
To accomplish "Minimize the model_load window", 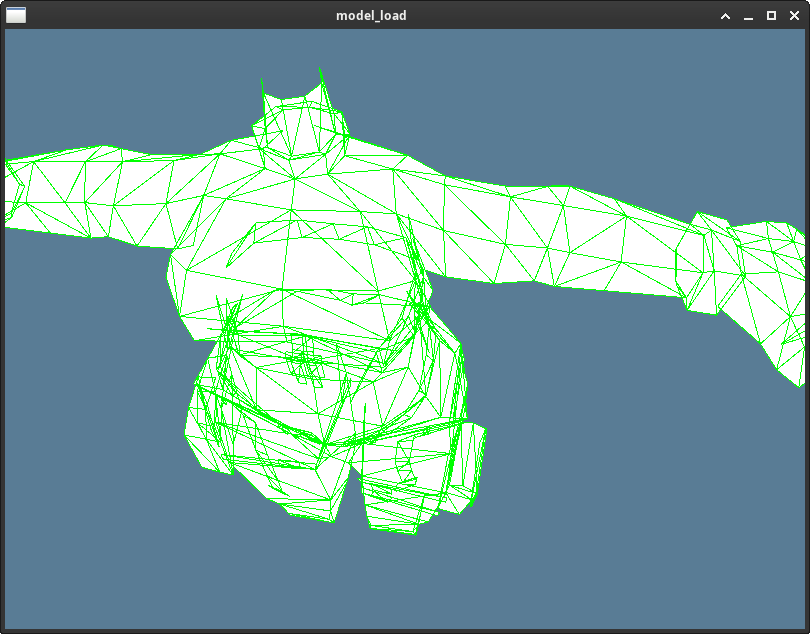I will point(748,16).
